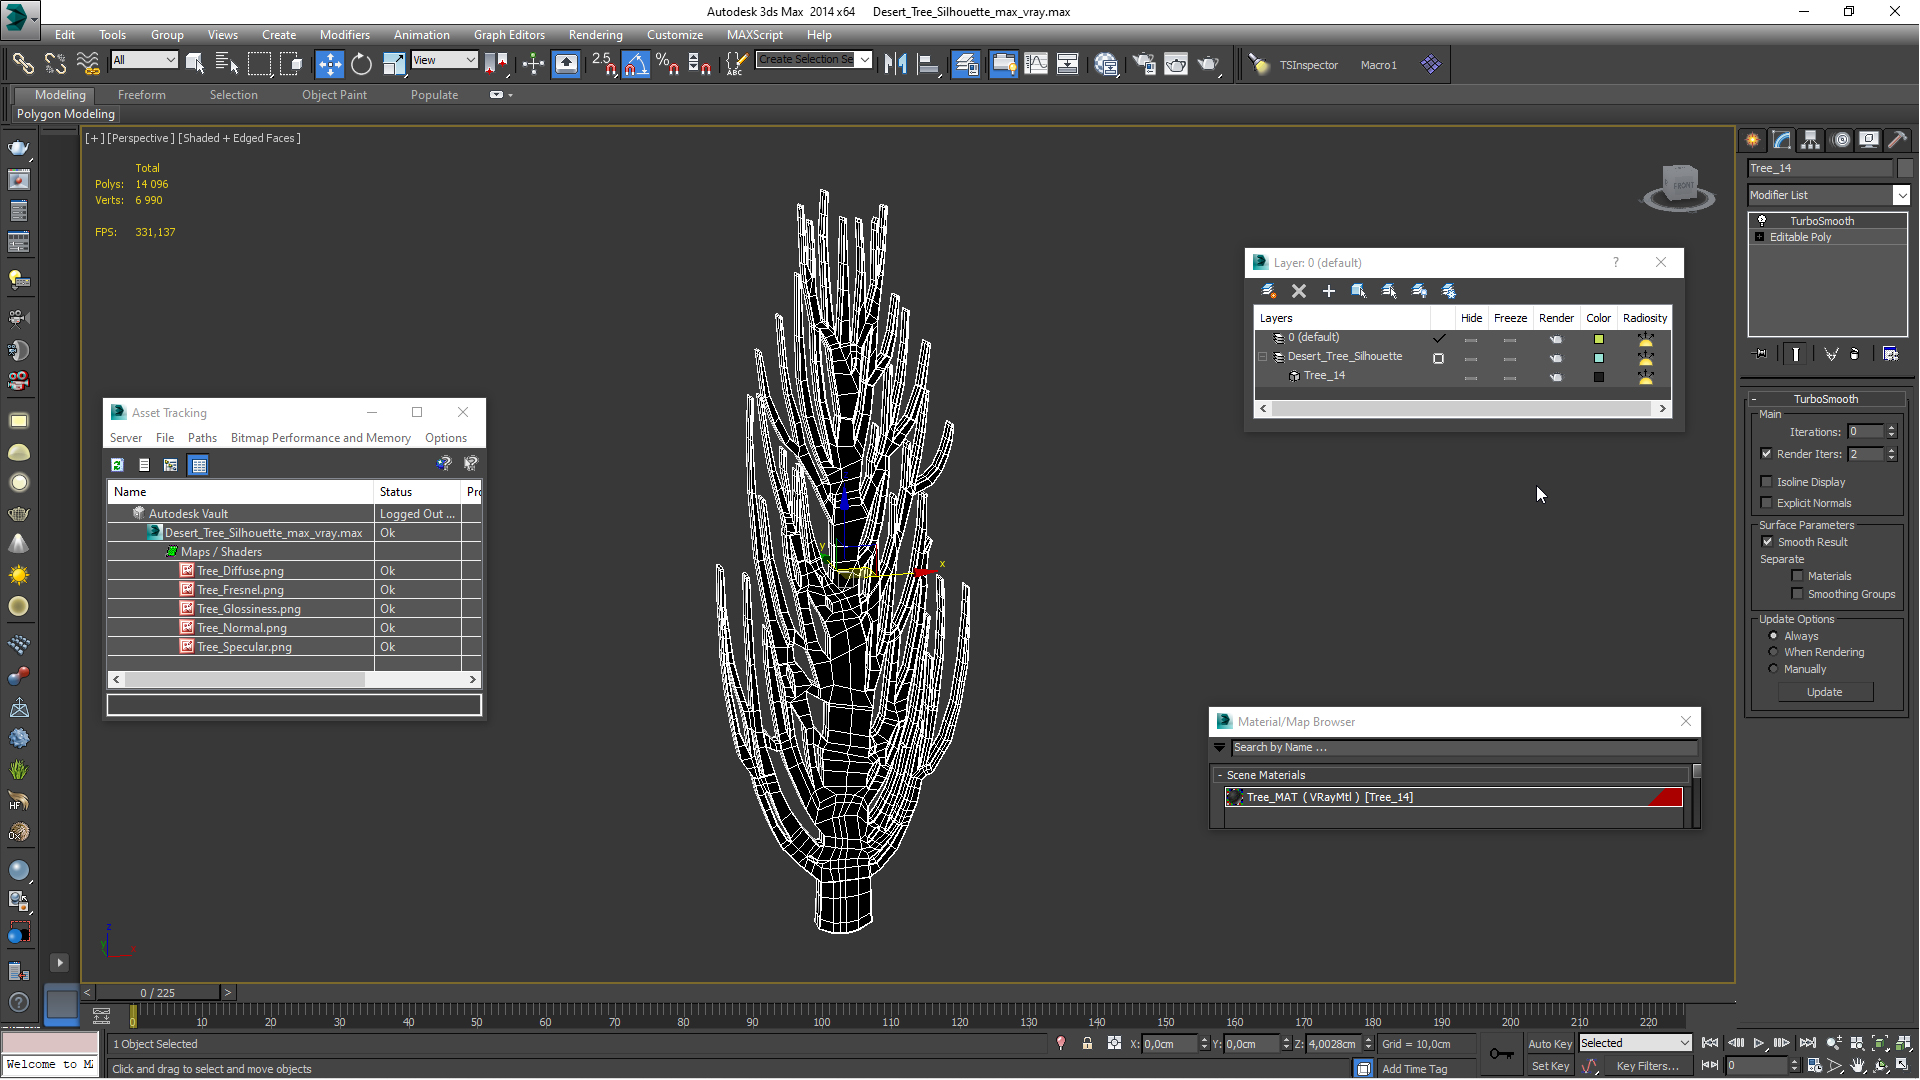Click the timeline frame input field
The width and height of the screenshot is (1920, 1080).
tap(158, 992)
